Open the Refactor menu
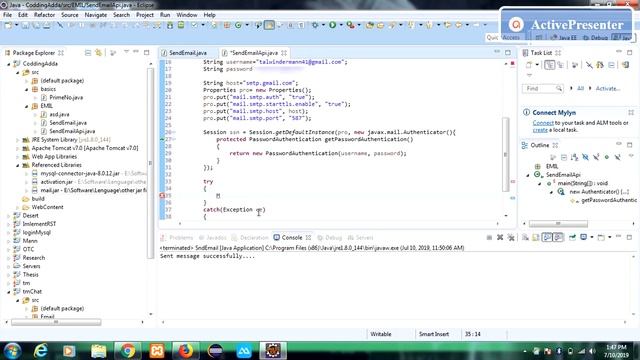 (x=44, y=15)
